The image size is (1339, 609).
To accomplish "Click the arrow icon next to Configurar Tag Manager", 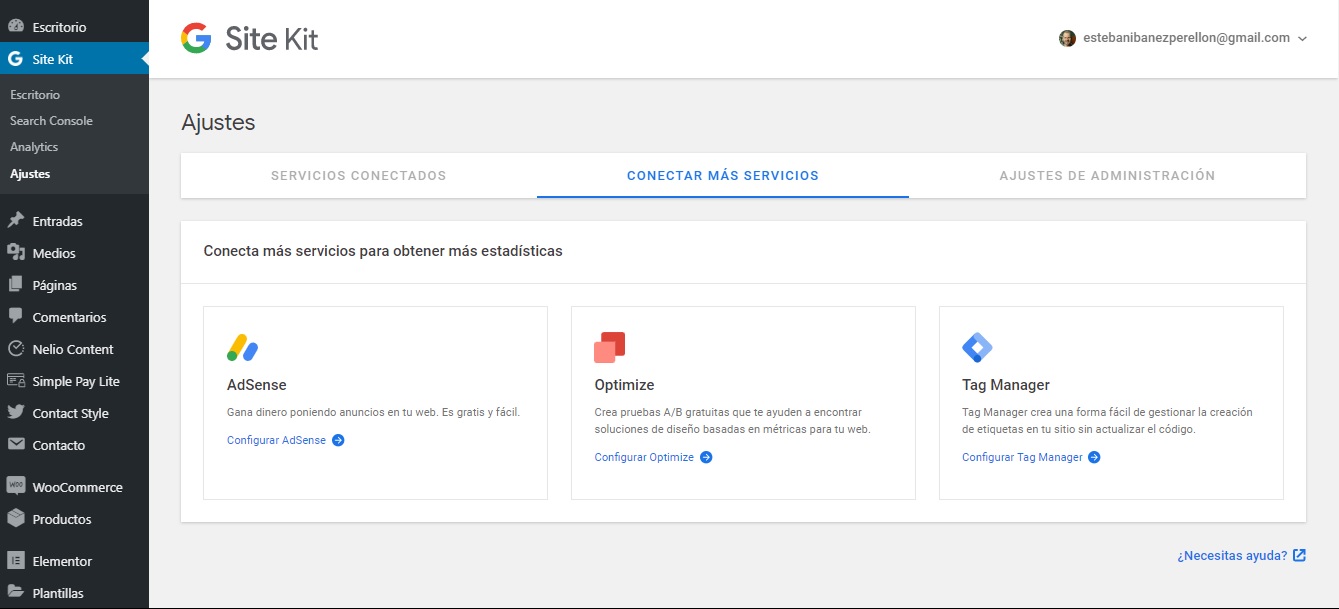I will [x=1094, y=457].
